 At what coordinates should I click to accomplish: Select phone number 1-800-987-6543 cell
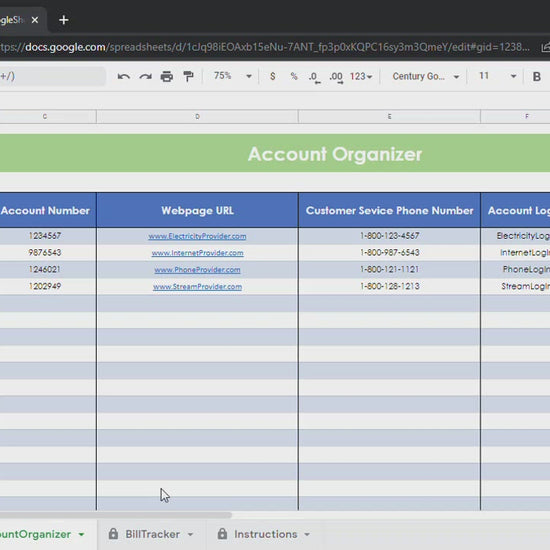tap(389, 253)
